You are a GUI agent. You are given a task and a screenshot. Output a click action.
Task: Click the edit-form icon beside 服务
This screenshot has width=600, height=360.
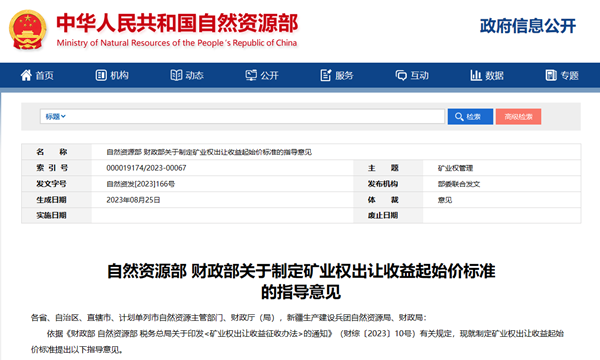pos(326,75)
